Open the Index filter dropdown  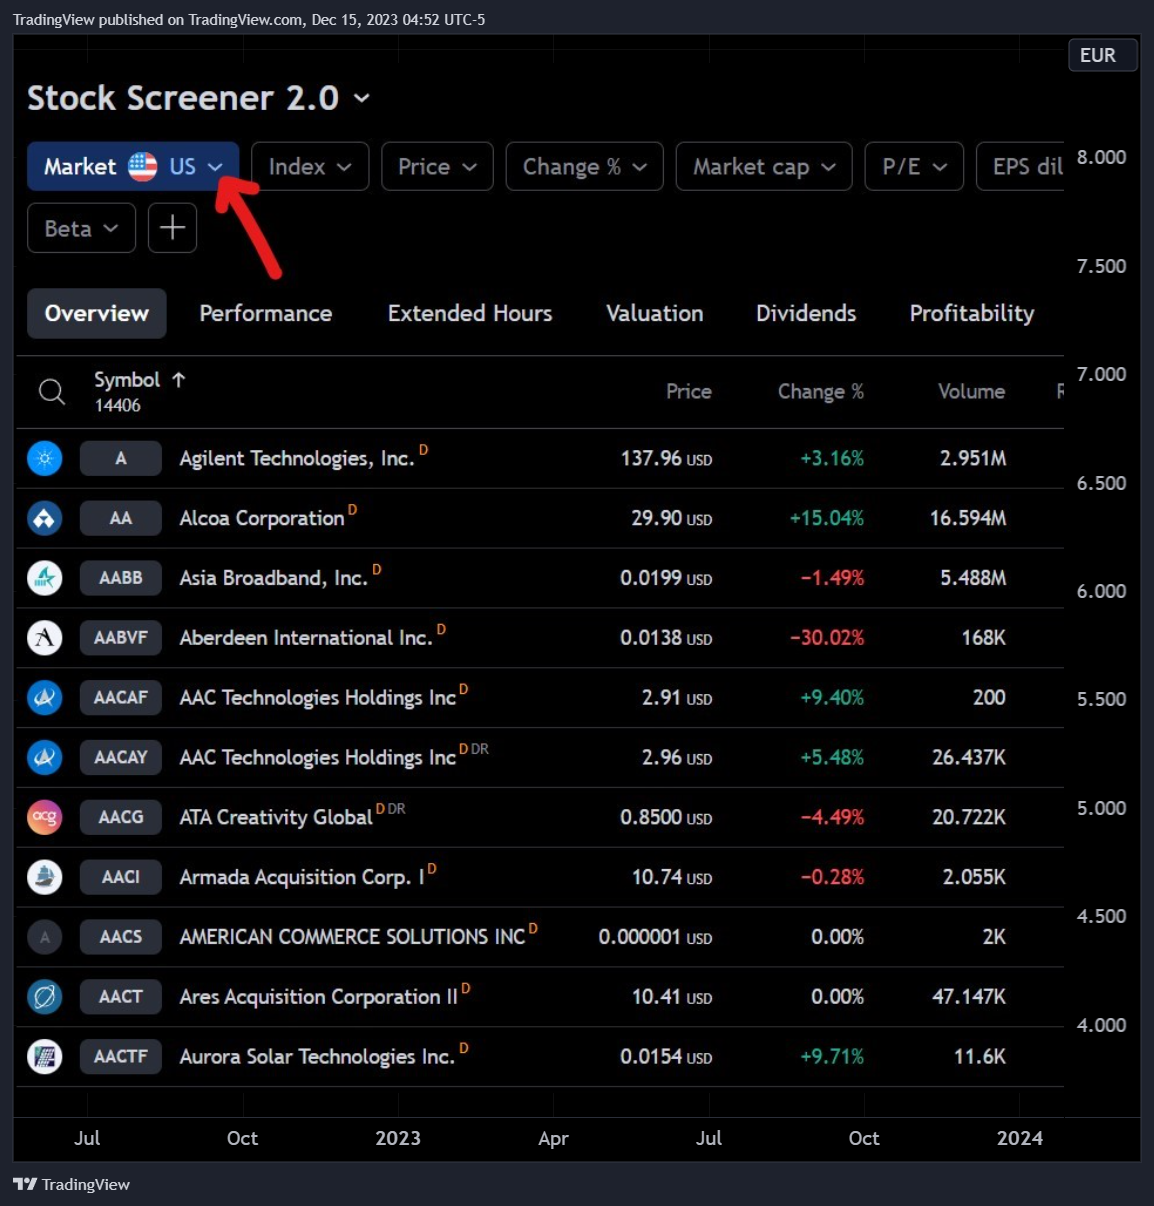pyautogui.click(x=310, y=166)
